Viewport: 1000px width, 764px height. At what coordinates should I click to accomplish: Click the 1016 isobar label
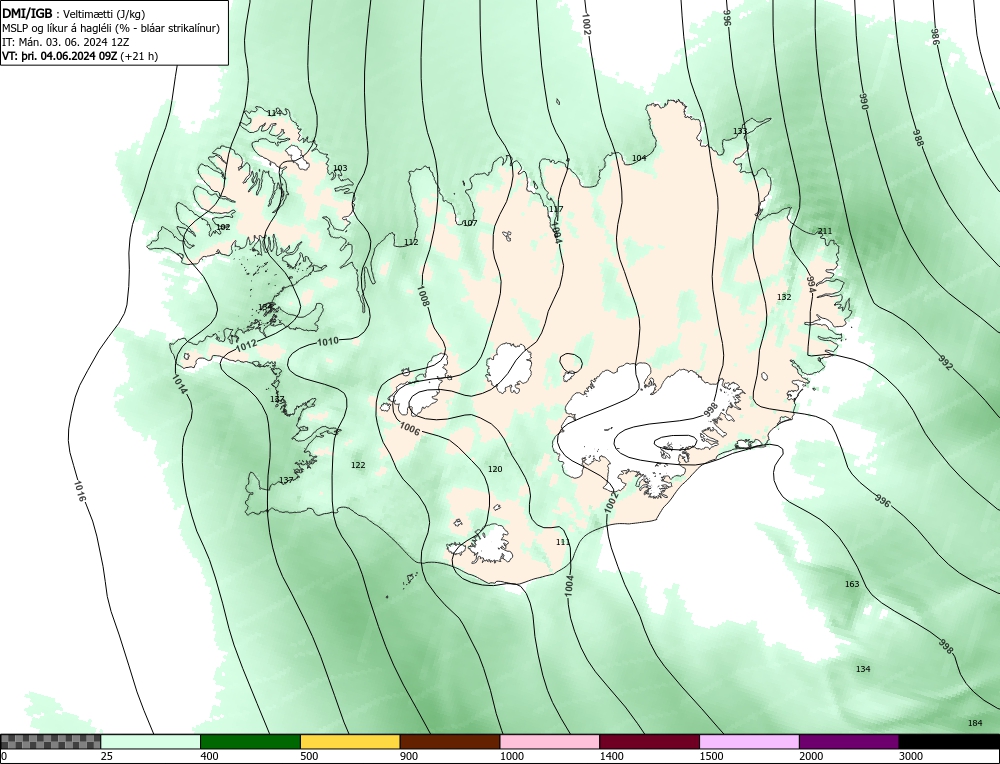[x=79, y=491]
